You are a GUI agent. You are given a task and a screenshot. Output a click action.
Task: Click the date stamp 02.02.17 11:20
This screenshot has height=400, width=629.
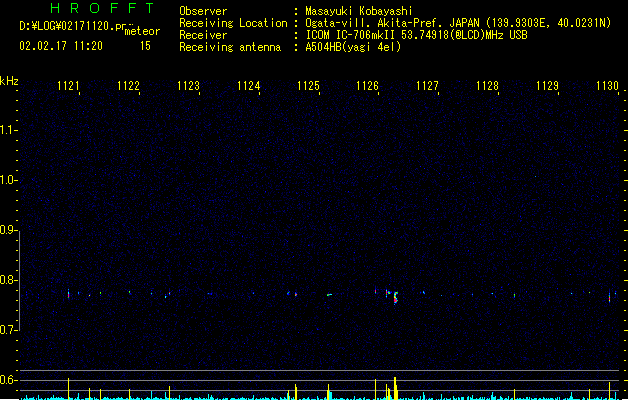click(x=61, y=46)
